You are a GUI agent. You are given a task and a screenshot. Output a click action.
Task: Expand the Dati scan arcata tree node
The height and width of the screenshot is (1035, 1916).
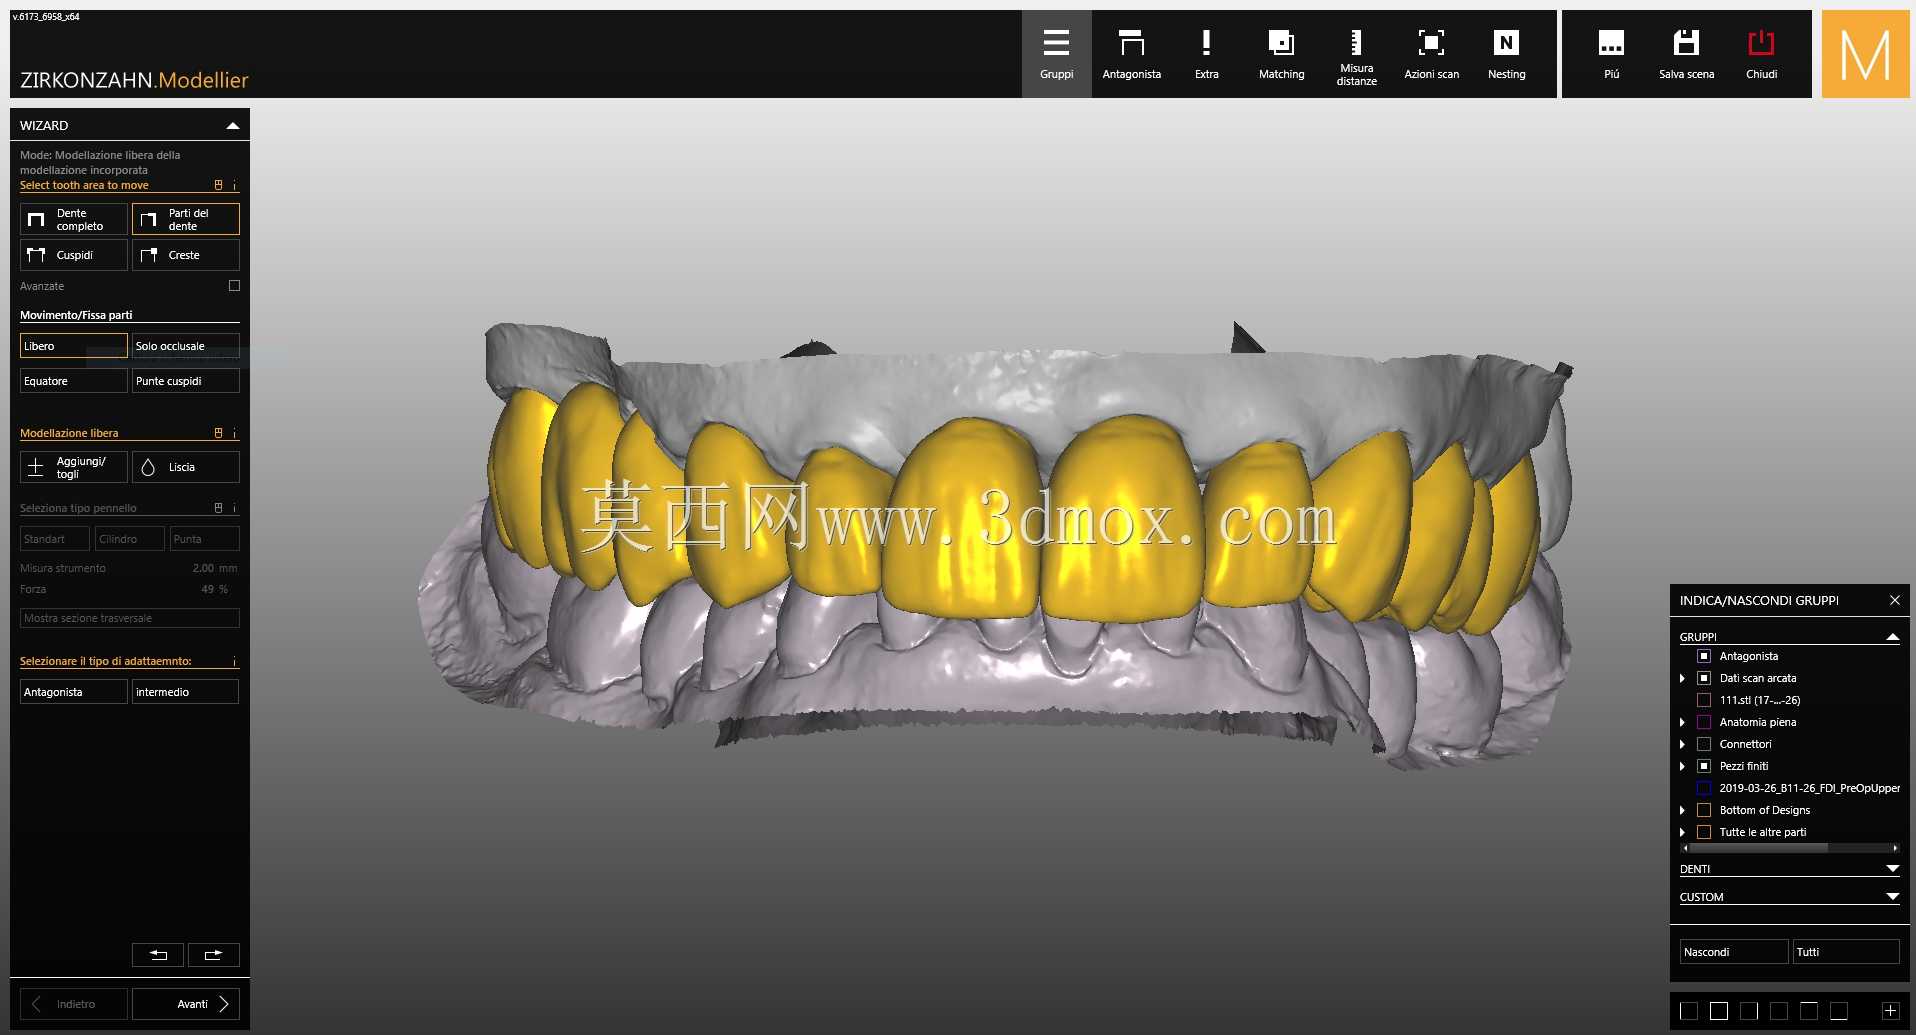pos(1683,678)
